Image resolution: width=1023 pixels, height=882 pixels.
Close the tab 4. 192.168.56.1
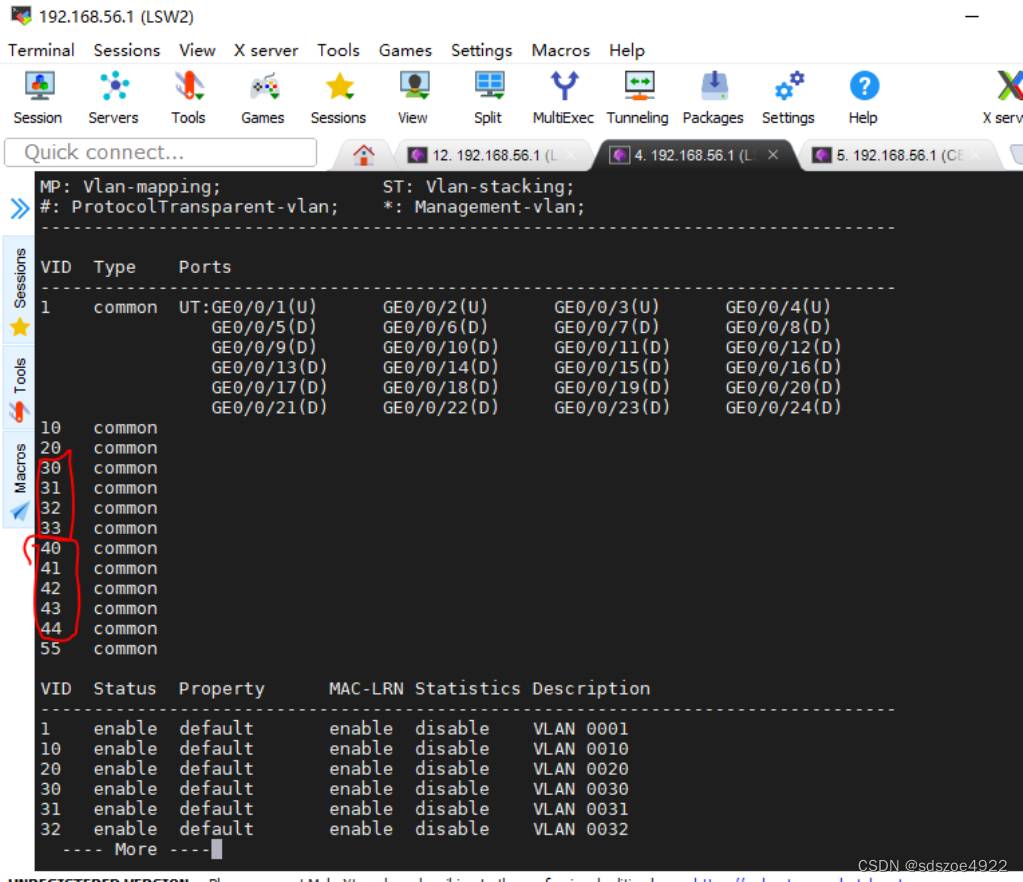772,155
